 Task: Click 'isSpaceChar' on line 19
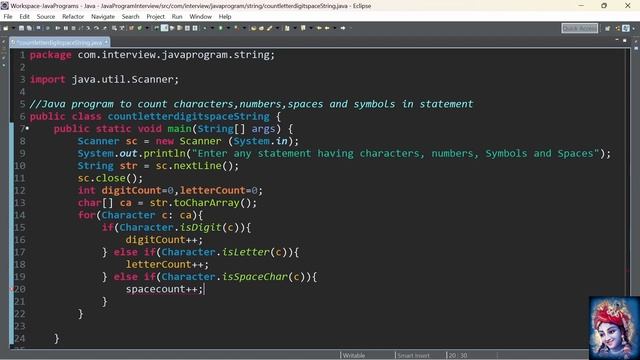[254, 277]
